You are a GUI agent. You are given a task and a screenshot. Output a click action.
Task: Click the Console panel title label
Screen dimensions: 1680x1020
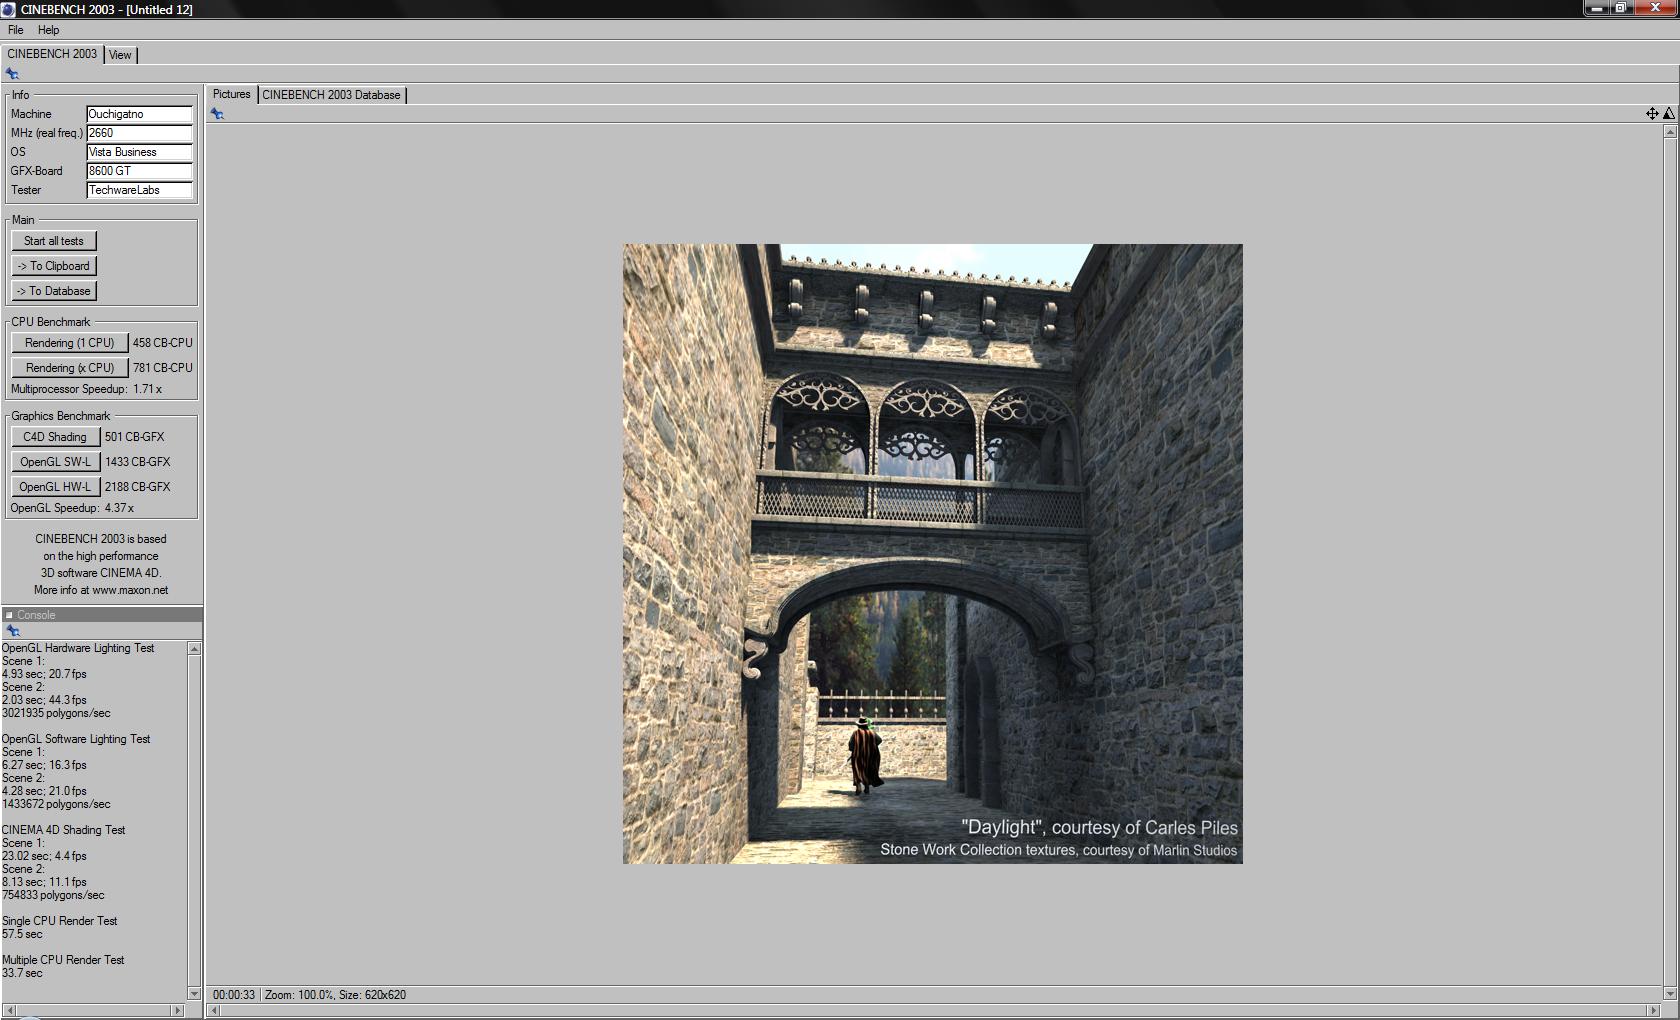point(36,615)
